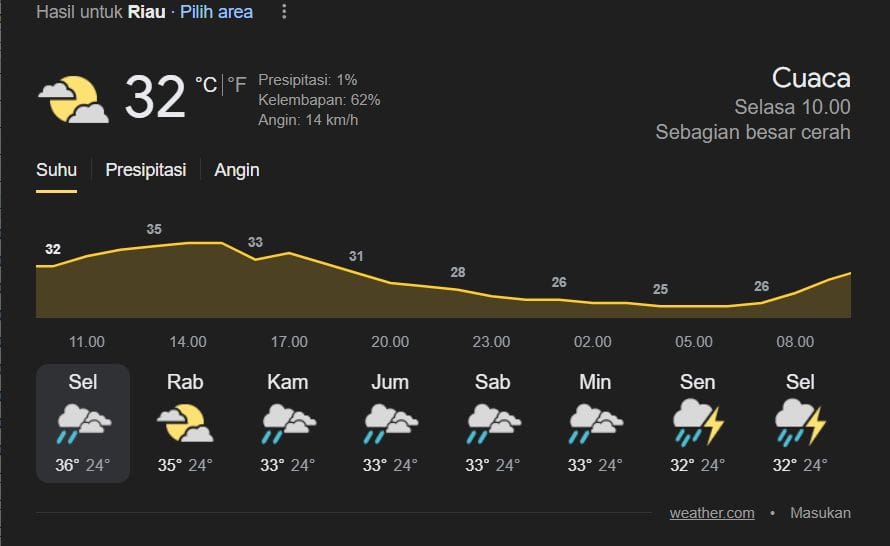Choose Min rain forecast icon
Screen dimensions: 890x546
coord(595,423)
